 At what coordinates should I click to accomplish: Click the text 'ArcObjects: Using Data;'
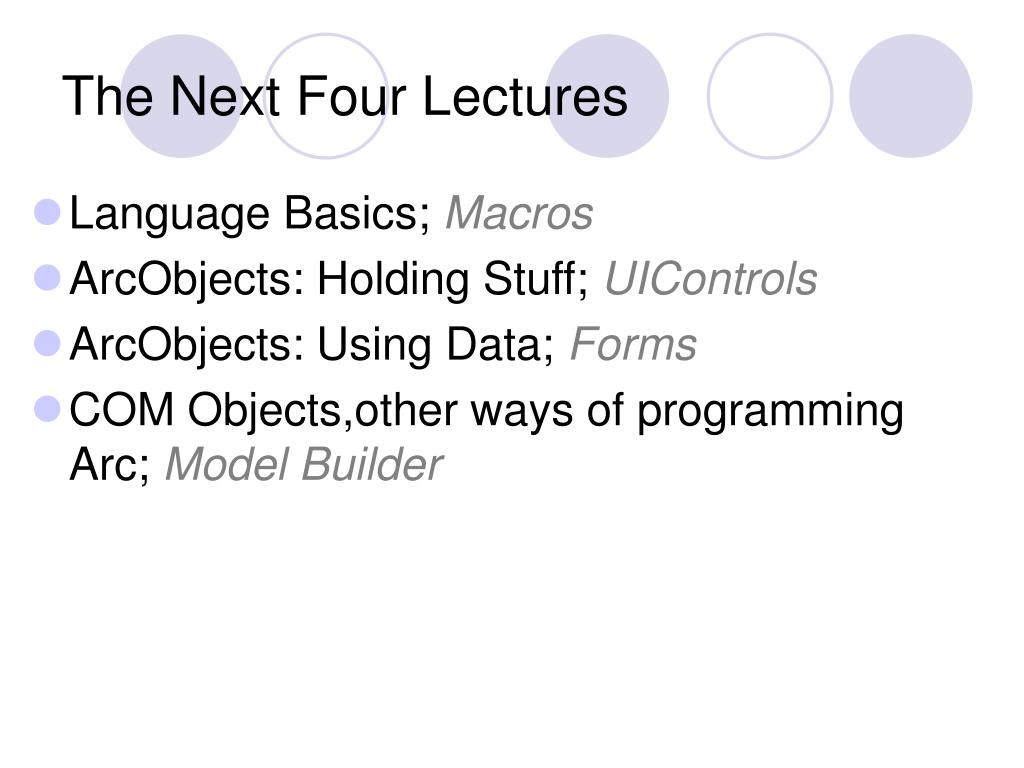[312, 345]
